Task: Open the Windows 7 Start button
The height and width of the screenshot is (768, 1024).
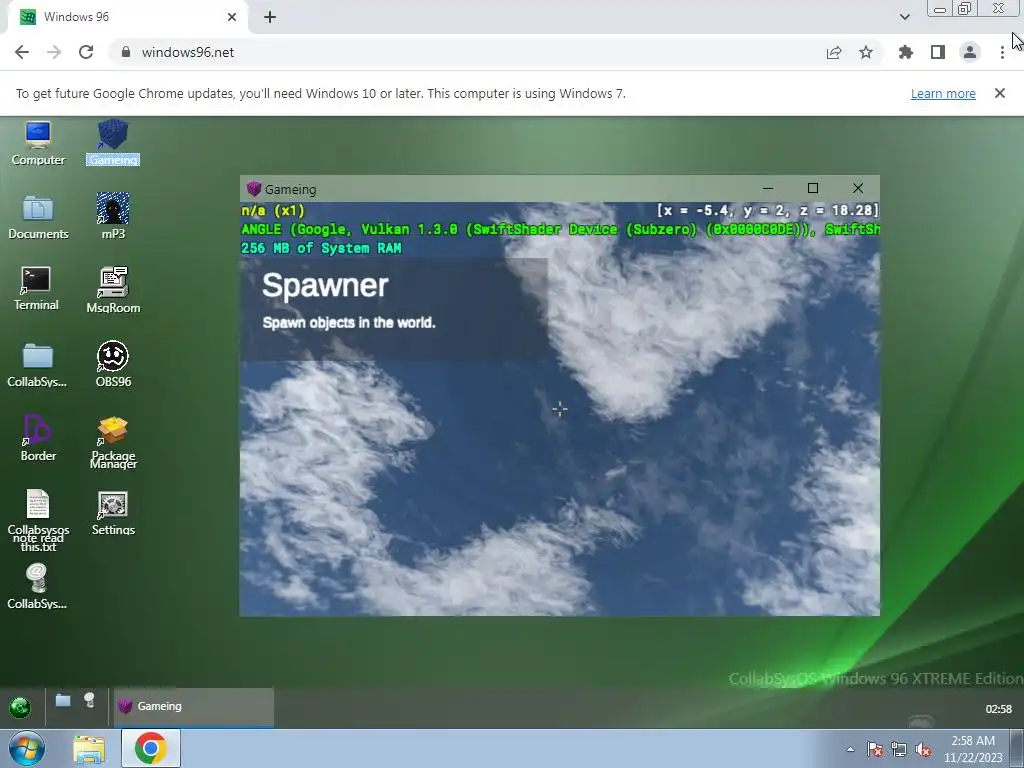Action: (x=27, y=748)
